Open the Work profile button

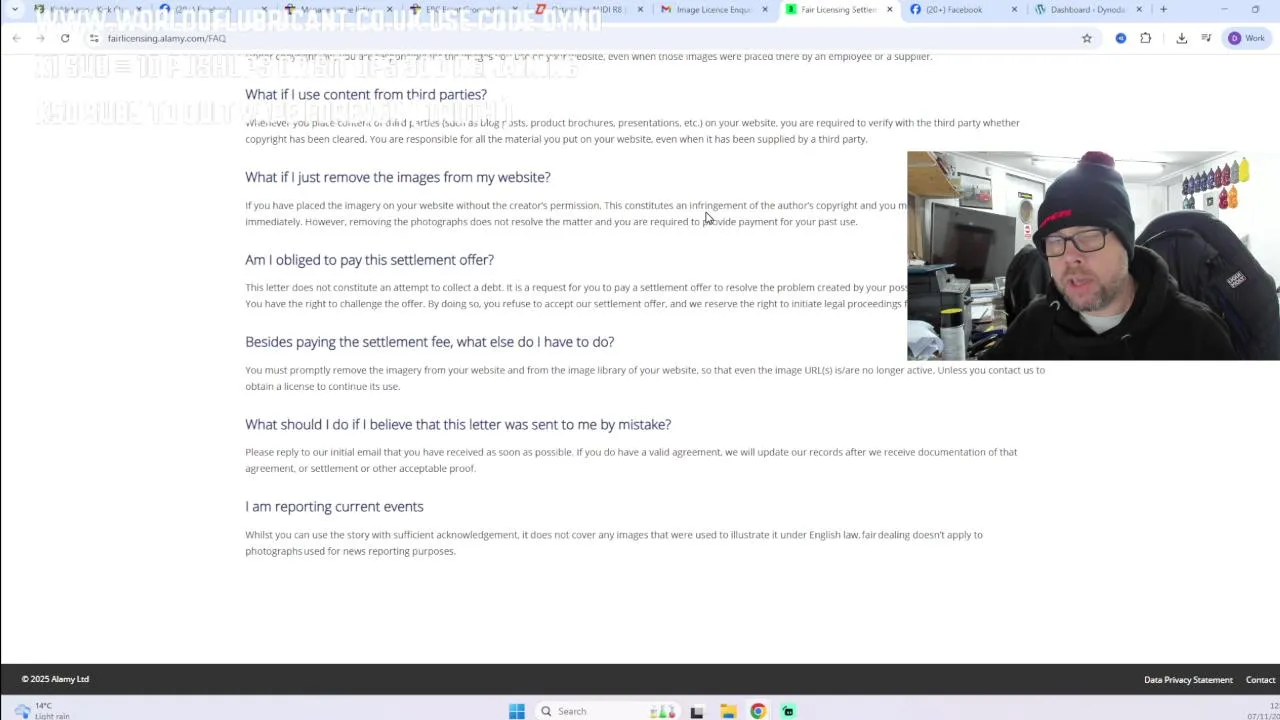(x=1247, y=38)
